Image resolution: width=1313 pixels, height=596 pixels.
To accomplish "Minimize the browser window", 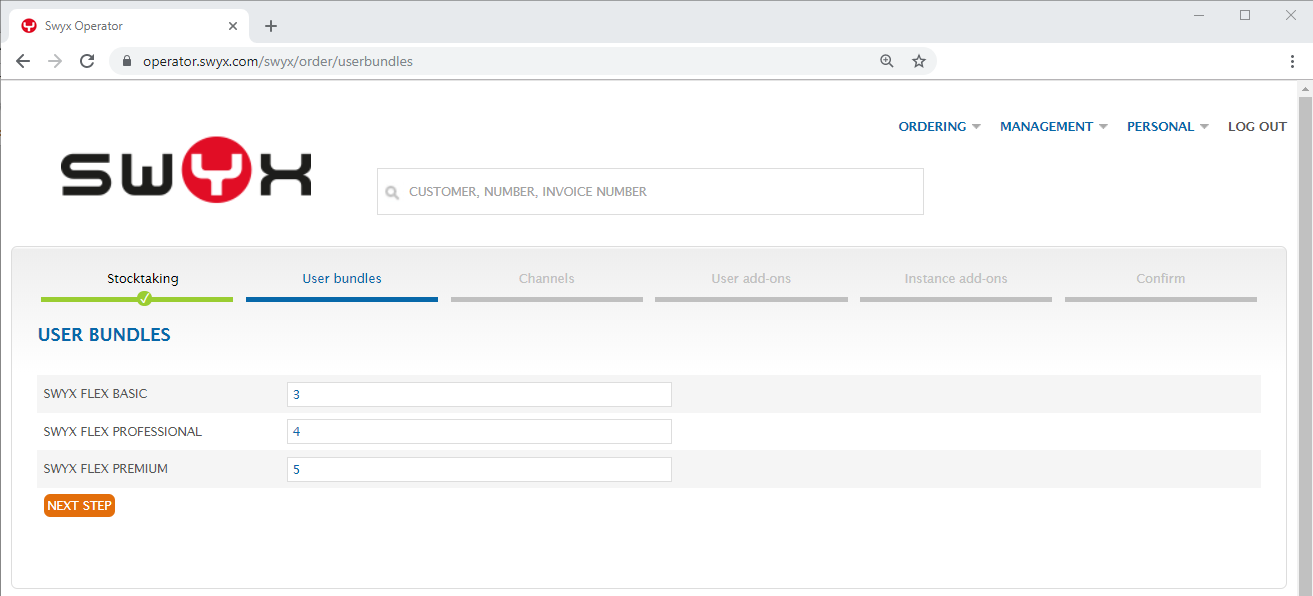I will (x=1201, y=15).
